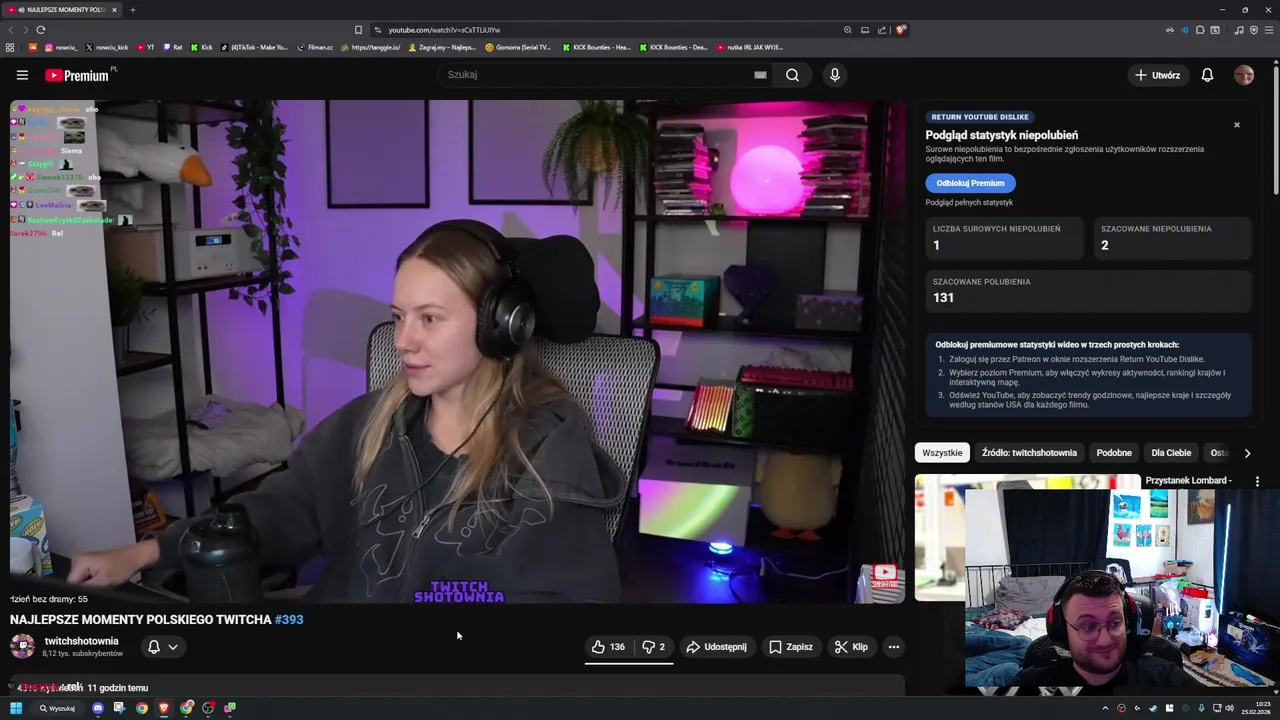Open the YouTube hamburger guide menu

pos(22,75)
